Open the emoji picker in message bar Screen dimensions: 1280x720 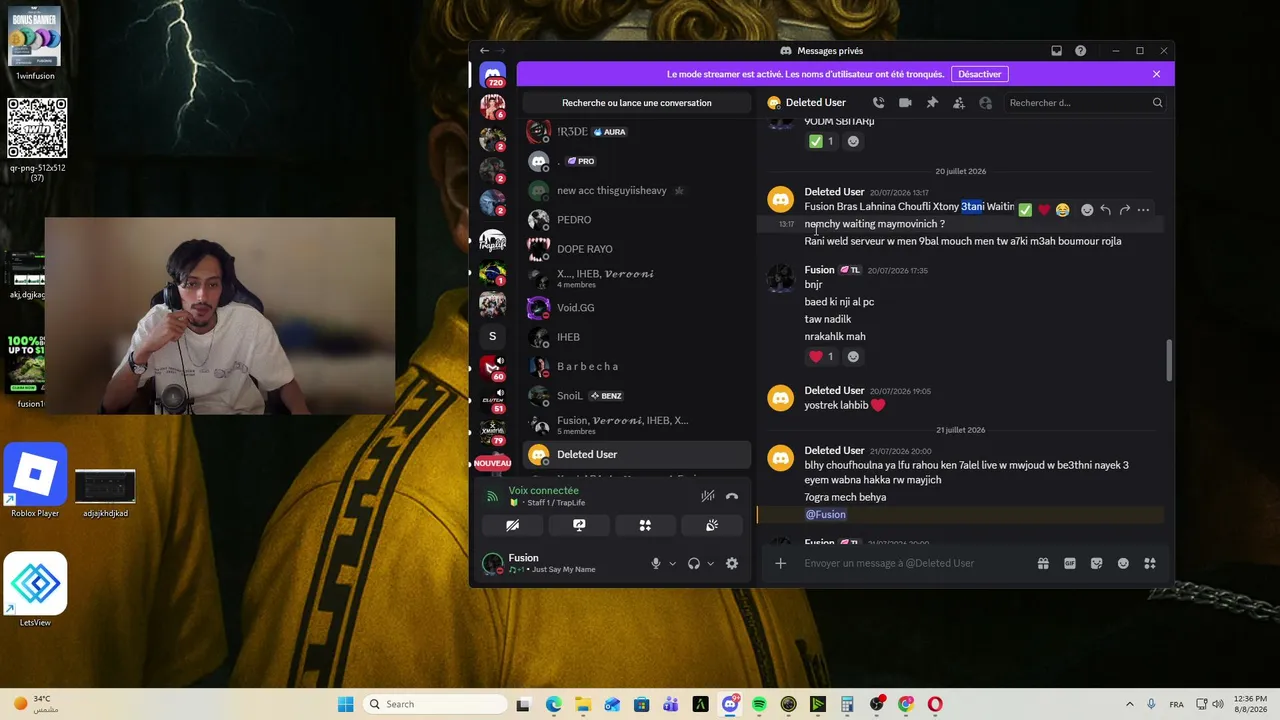1123,563
